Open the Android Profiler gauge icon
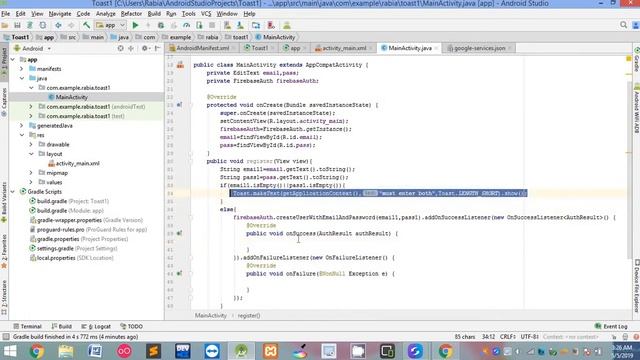 (x=187, y=25)
